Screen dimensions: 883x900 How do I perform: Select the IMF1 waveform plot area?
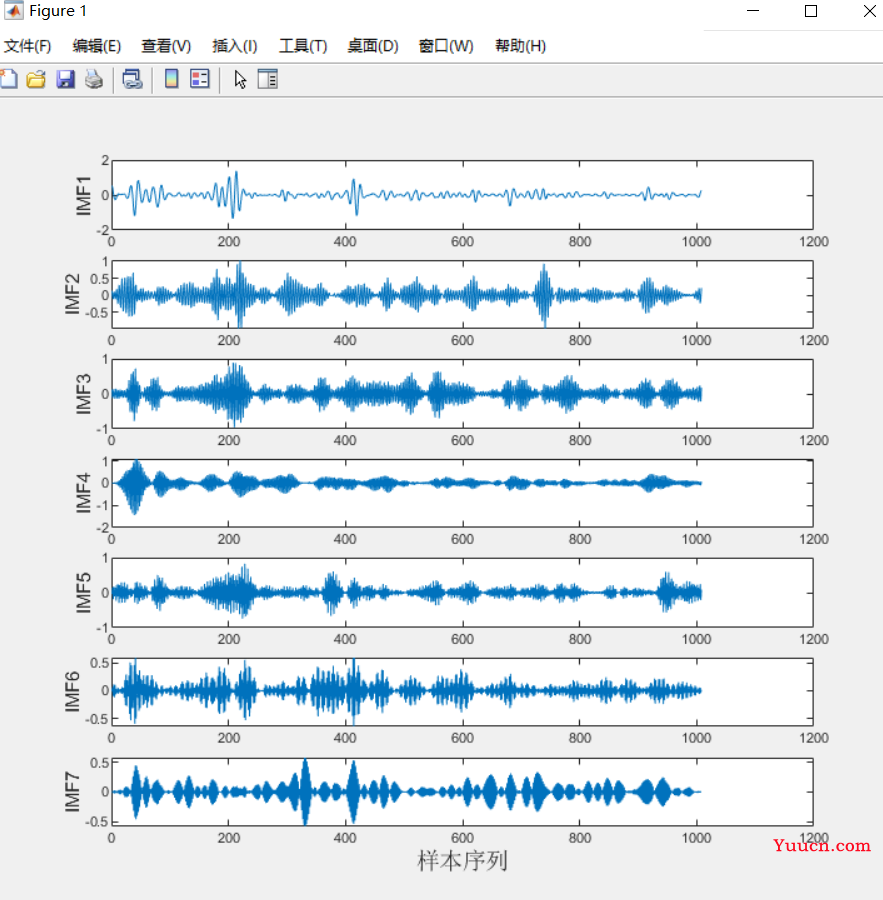tap(462, 195)
